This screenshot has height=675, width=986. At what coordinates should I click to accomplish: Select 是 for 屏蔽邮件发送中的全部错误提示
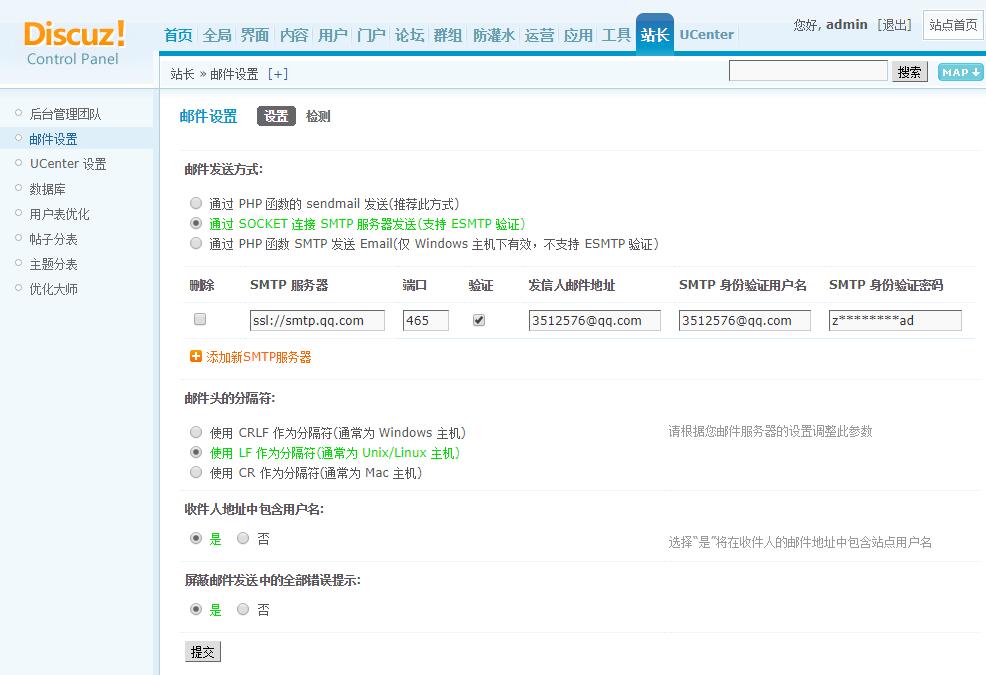[196, 609]
